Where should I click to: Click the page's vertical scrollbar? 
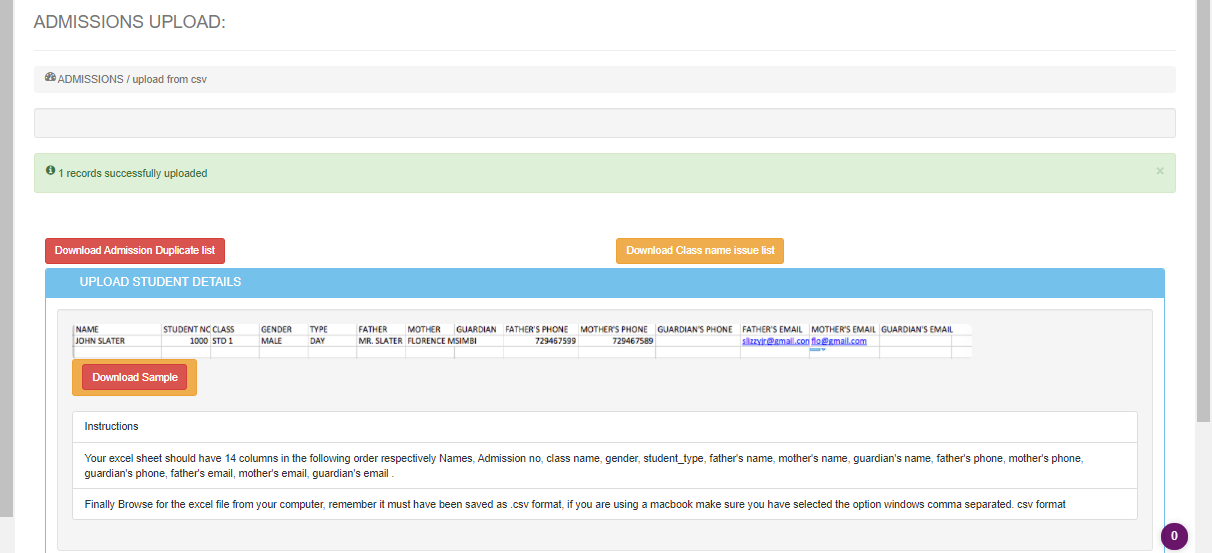point(1204,200)
